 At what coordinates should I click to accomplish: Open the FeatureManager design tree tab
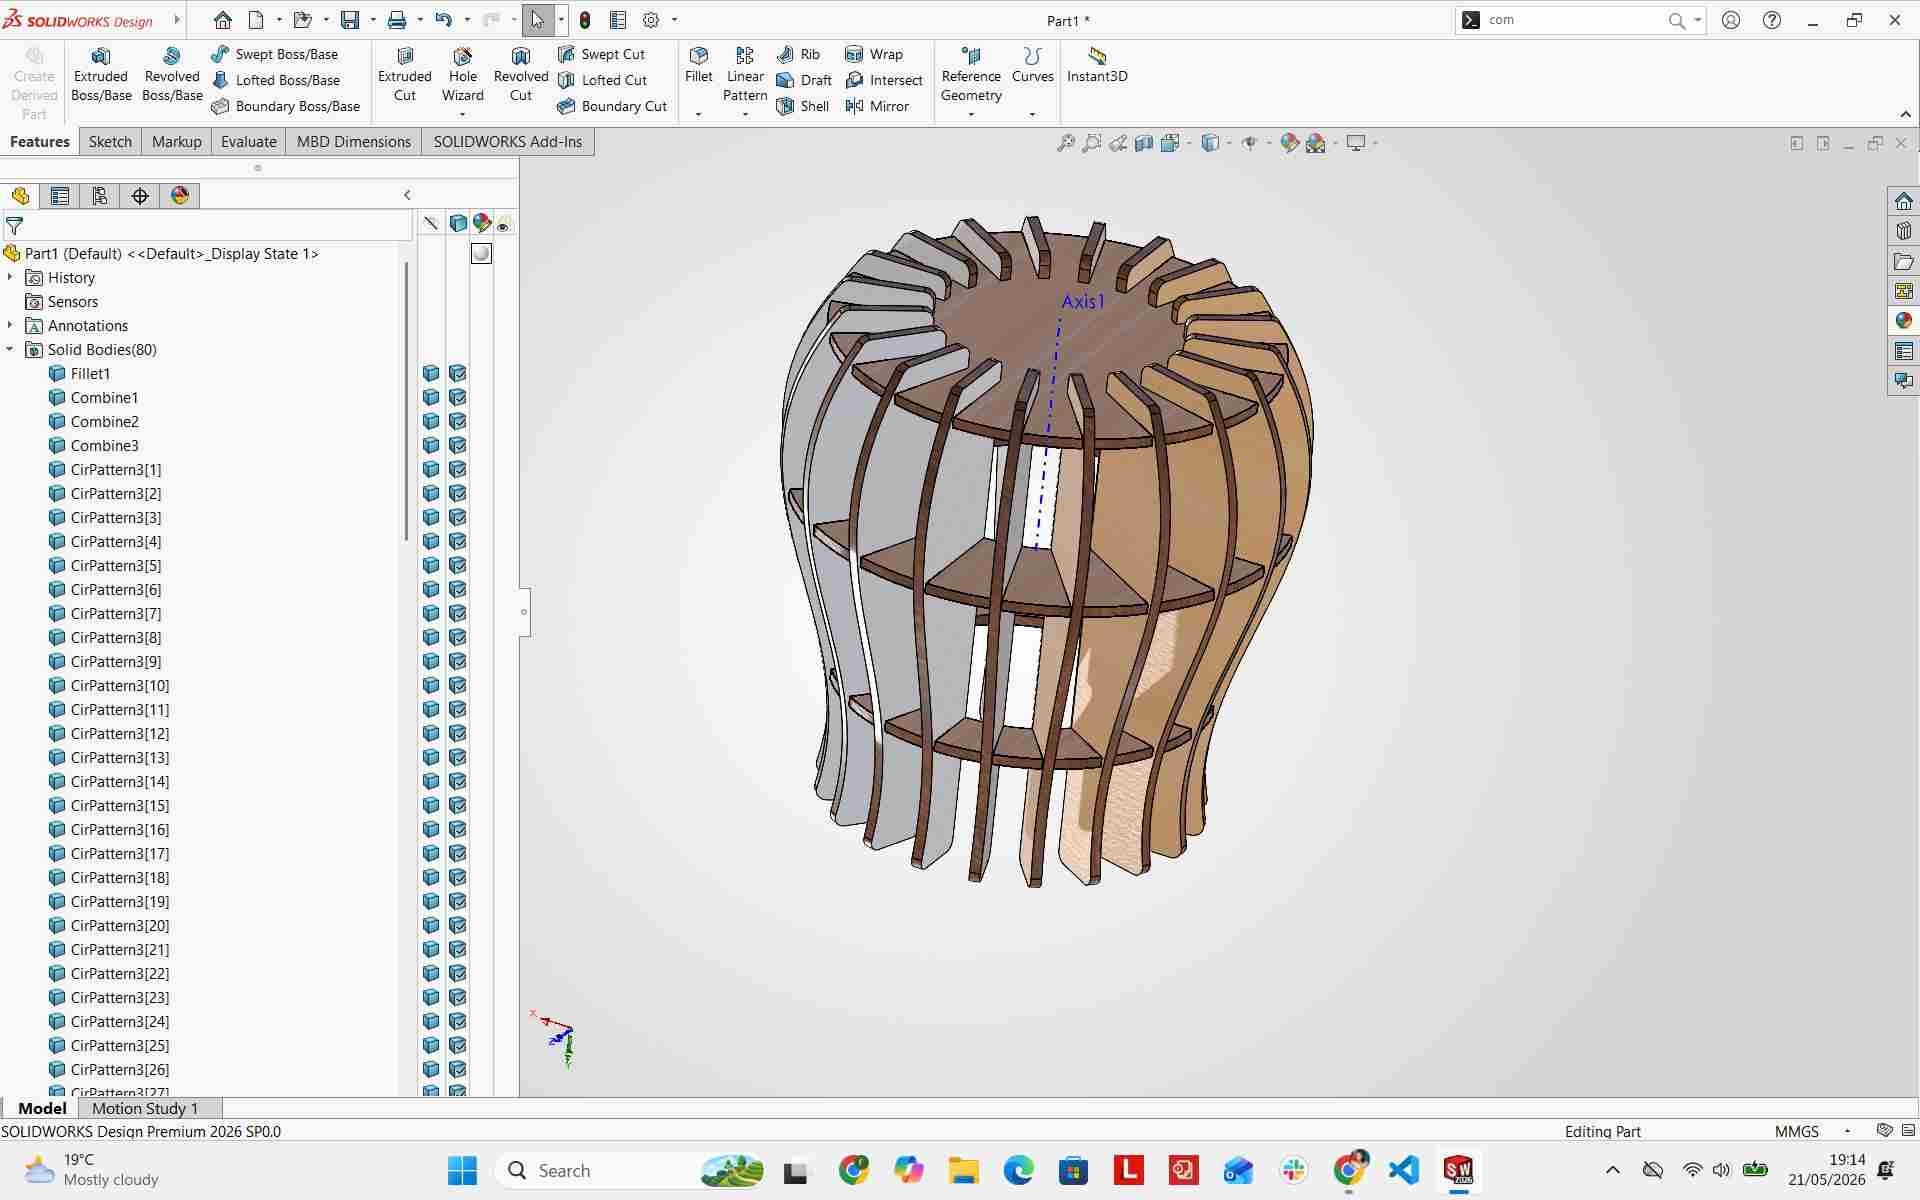click(x=20, y=196)
